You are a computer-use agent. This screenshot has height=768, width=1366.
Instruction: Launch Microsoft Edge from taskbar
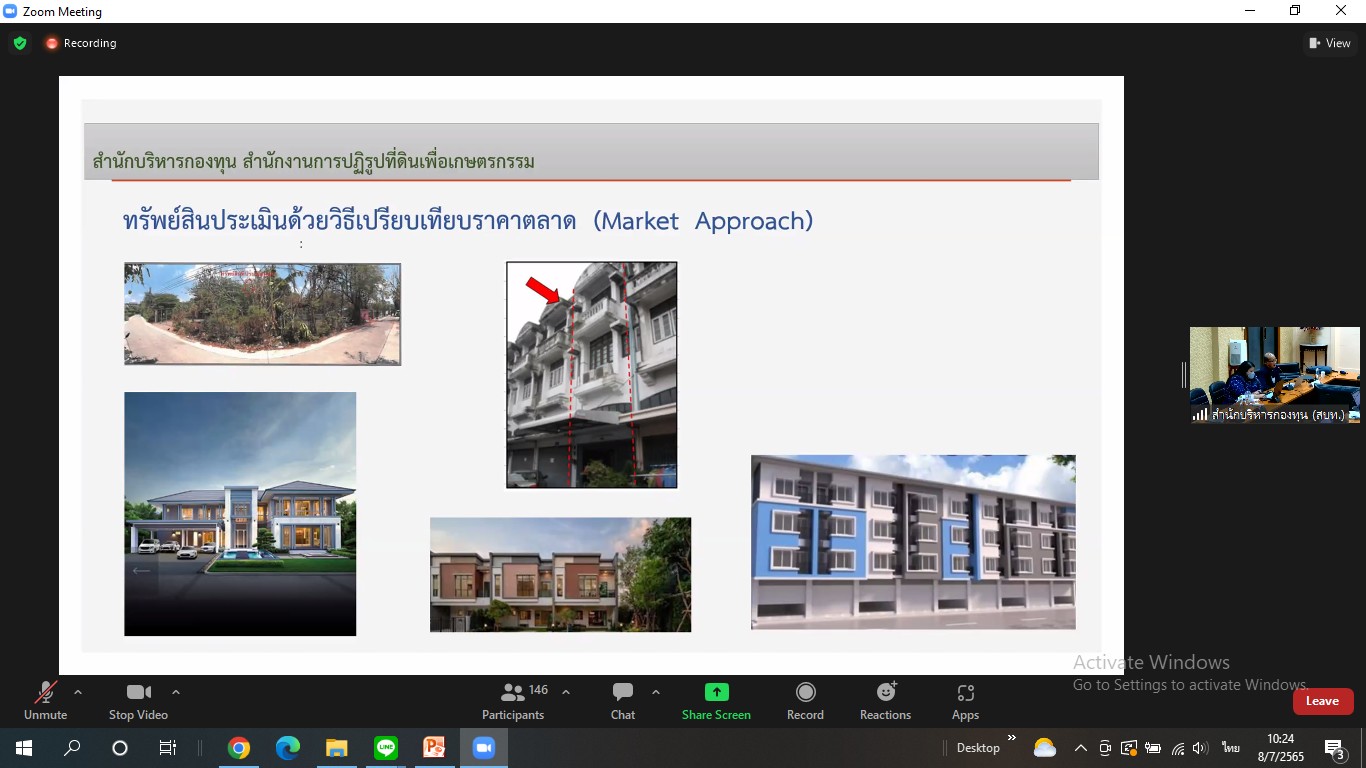[287, 748]
